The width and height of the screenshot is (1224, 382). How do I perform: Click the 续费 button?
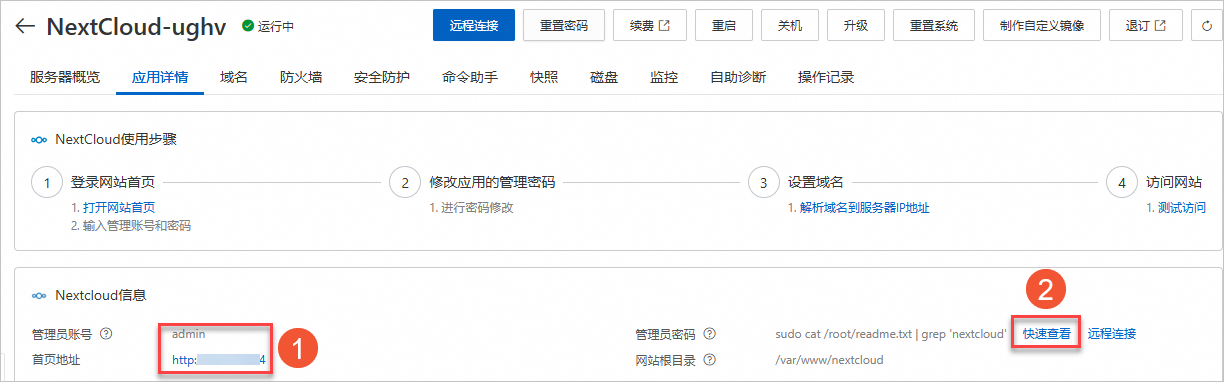coord(650,25)
